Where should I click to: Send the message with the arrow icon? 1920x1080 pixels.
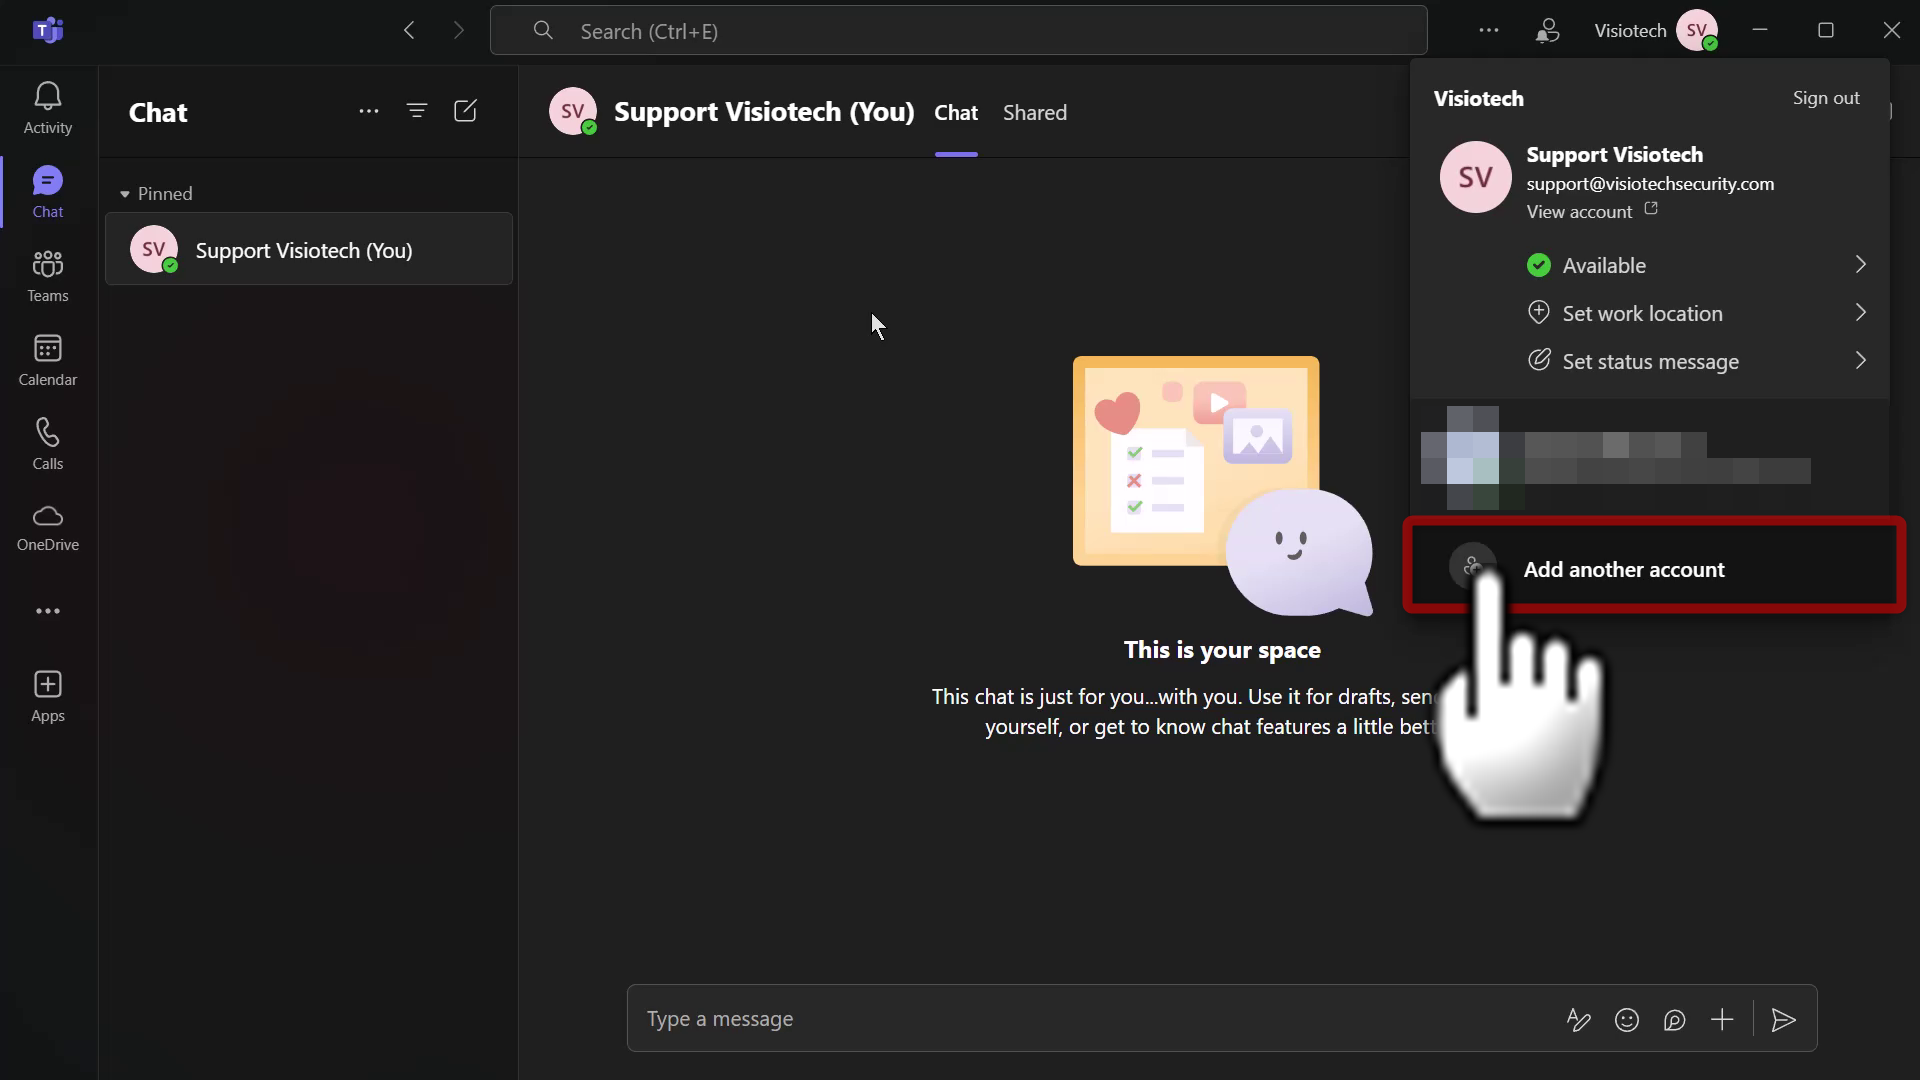pos(1784,1019)
